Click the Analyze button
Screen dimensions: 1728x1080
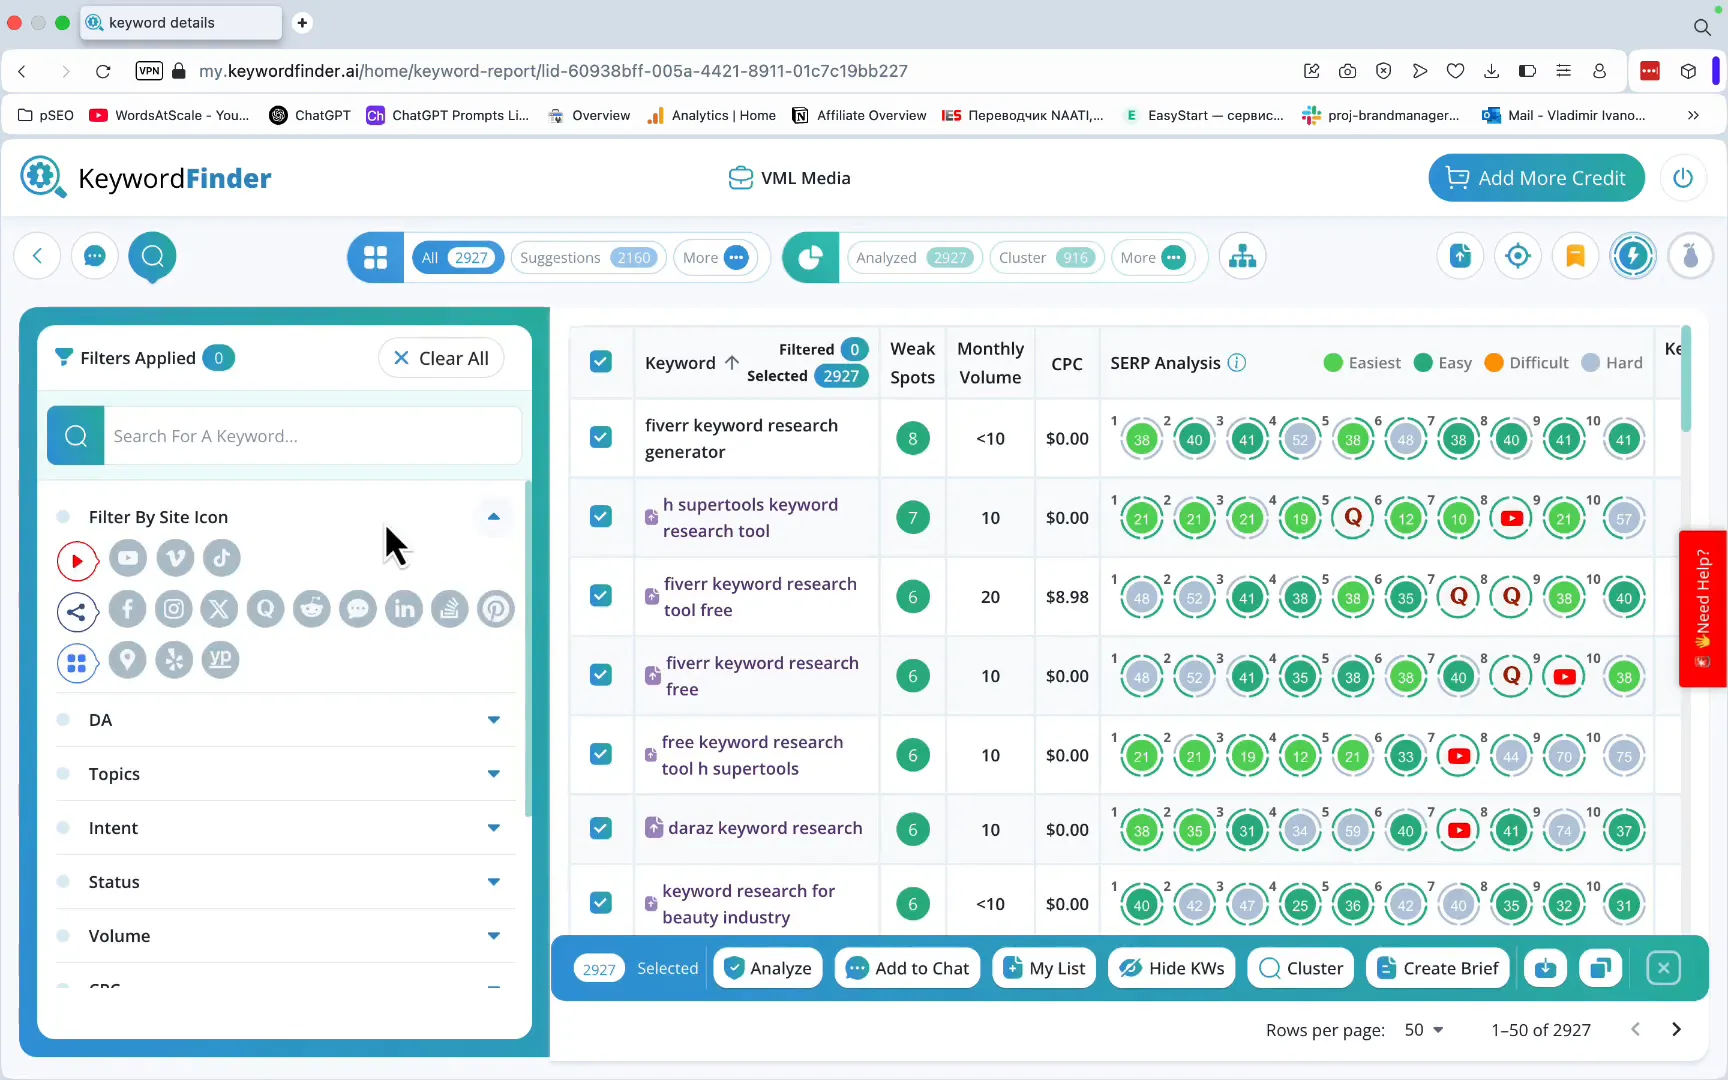pyautogui.click(x=768, y=968)
